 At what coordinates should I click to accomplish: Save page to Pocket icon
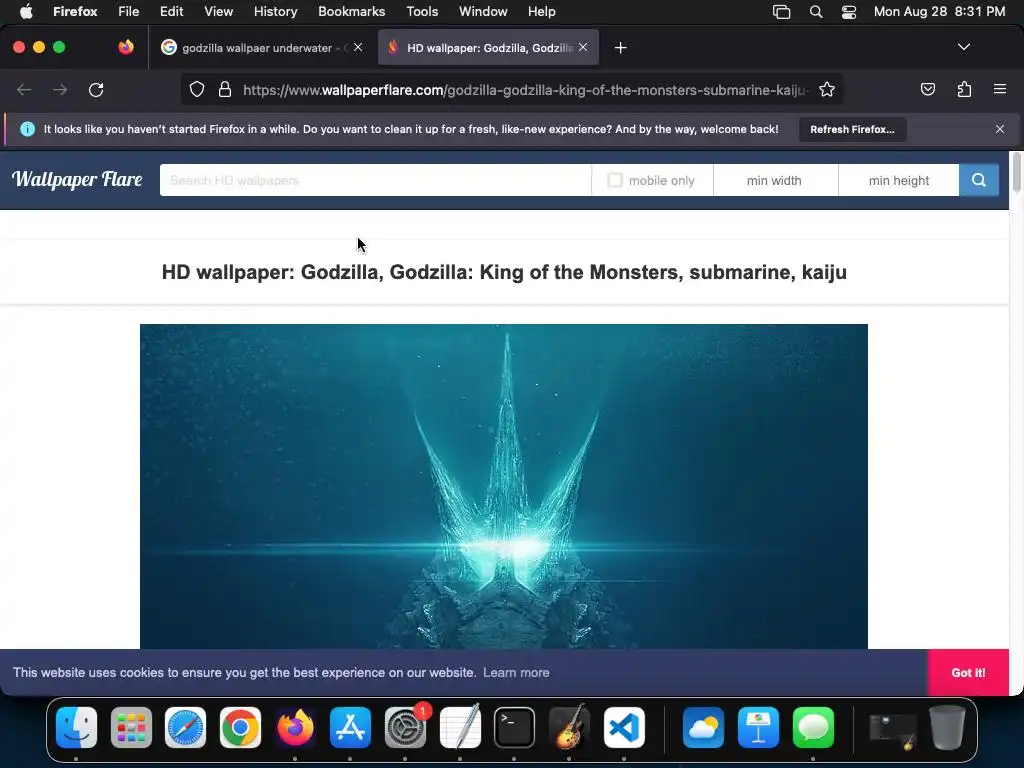tap(927, 89)
